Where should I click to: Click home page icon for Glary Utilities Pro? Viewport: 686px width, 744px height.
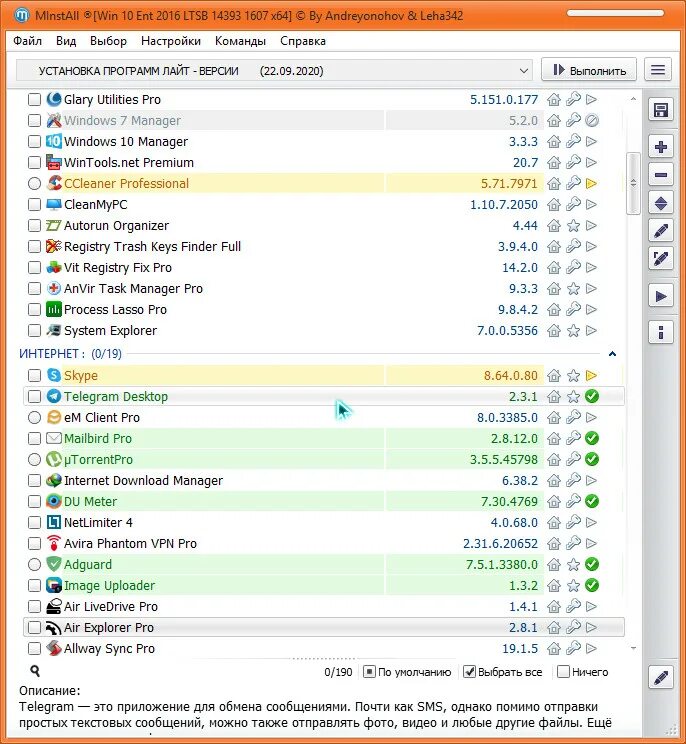click(x=554, y=100)
